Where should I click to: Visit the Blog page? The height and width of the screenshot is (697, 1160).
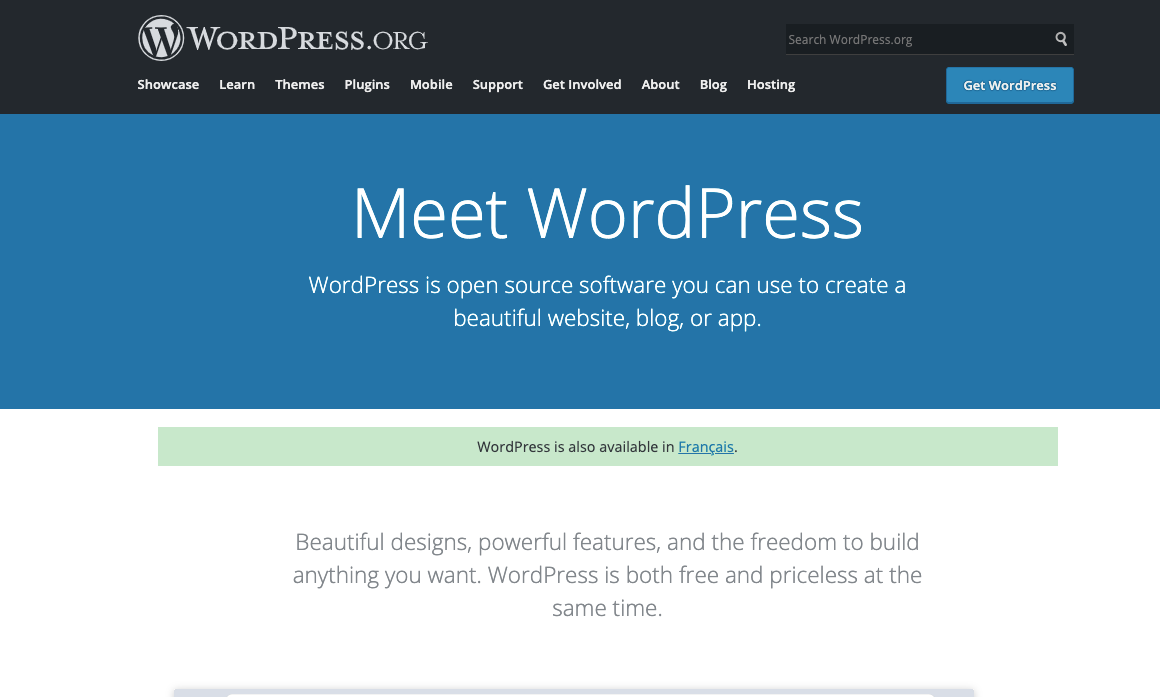(x=713, y=84)
